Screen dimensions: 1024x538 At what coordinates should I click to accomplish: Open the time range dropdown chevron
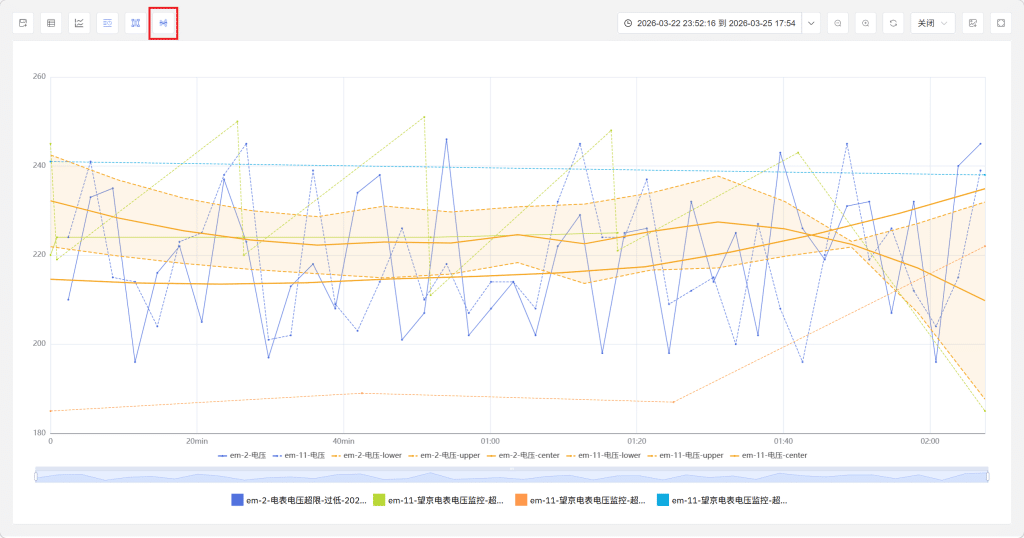pos(811,23)
